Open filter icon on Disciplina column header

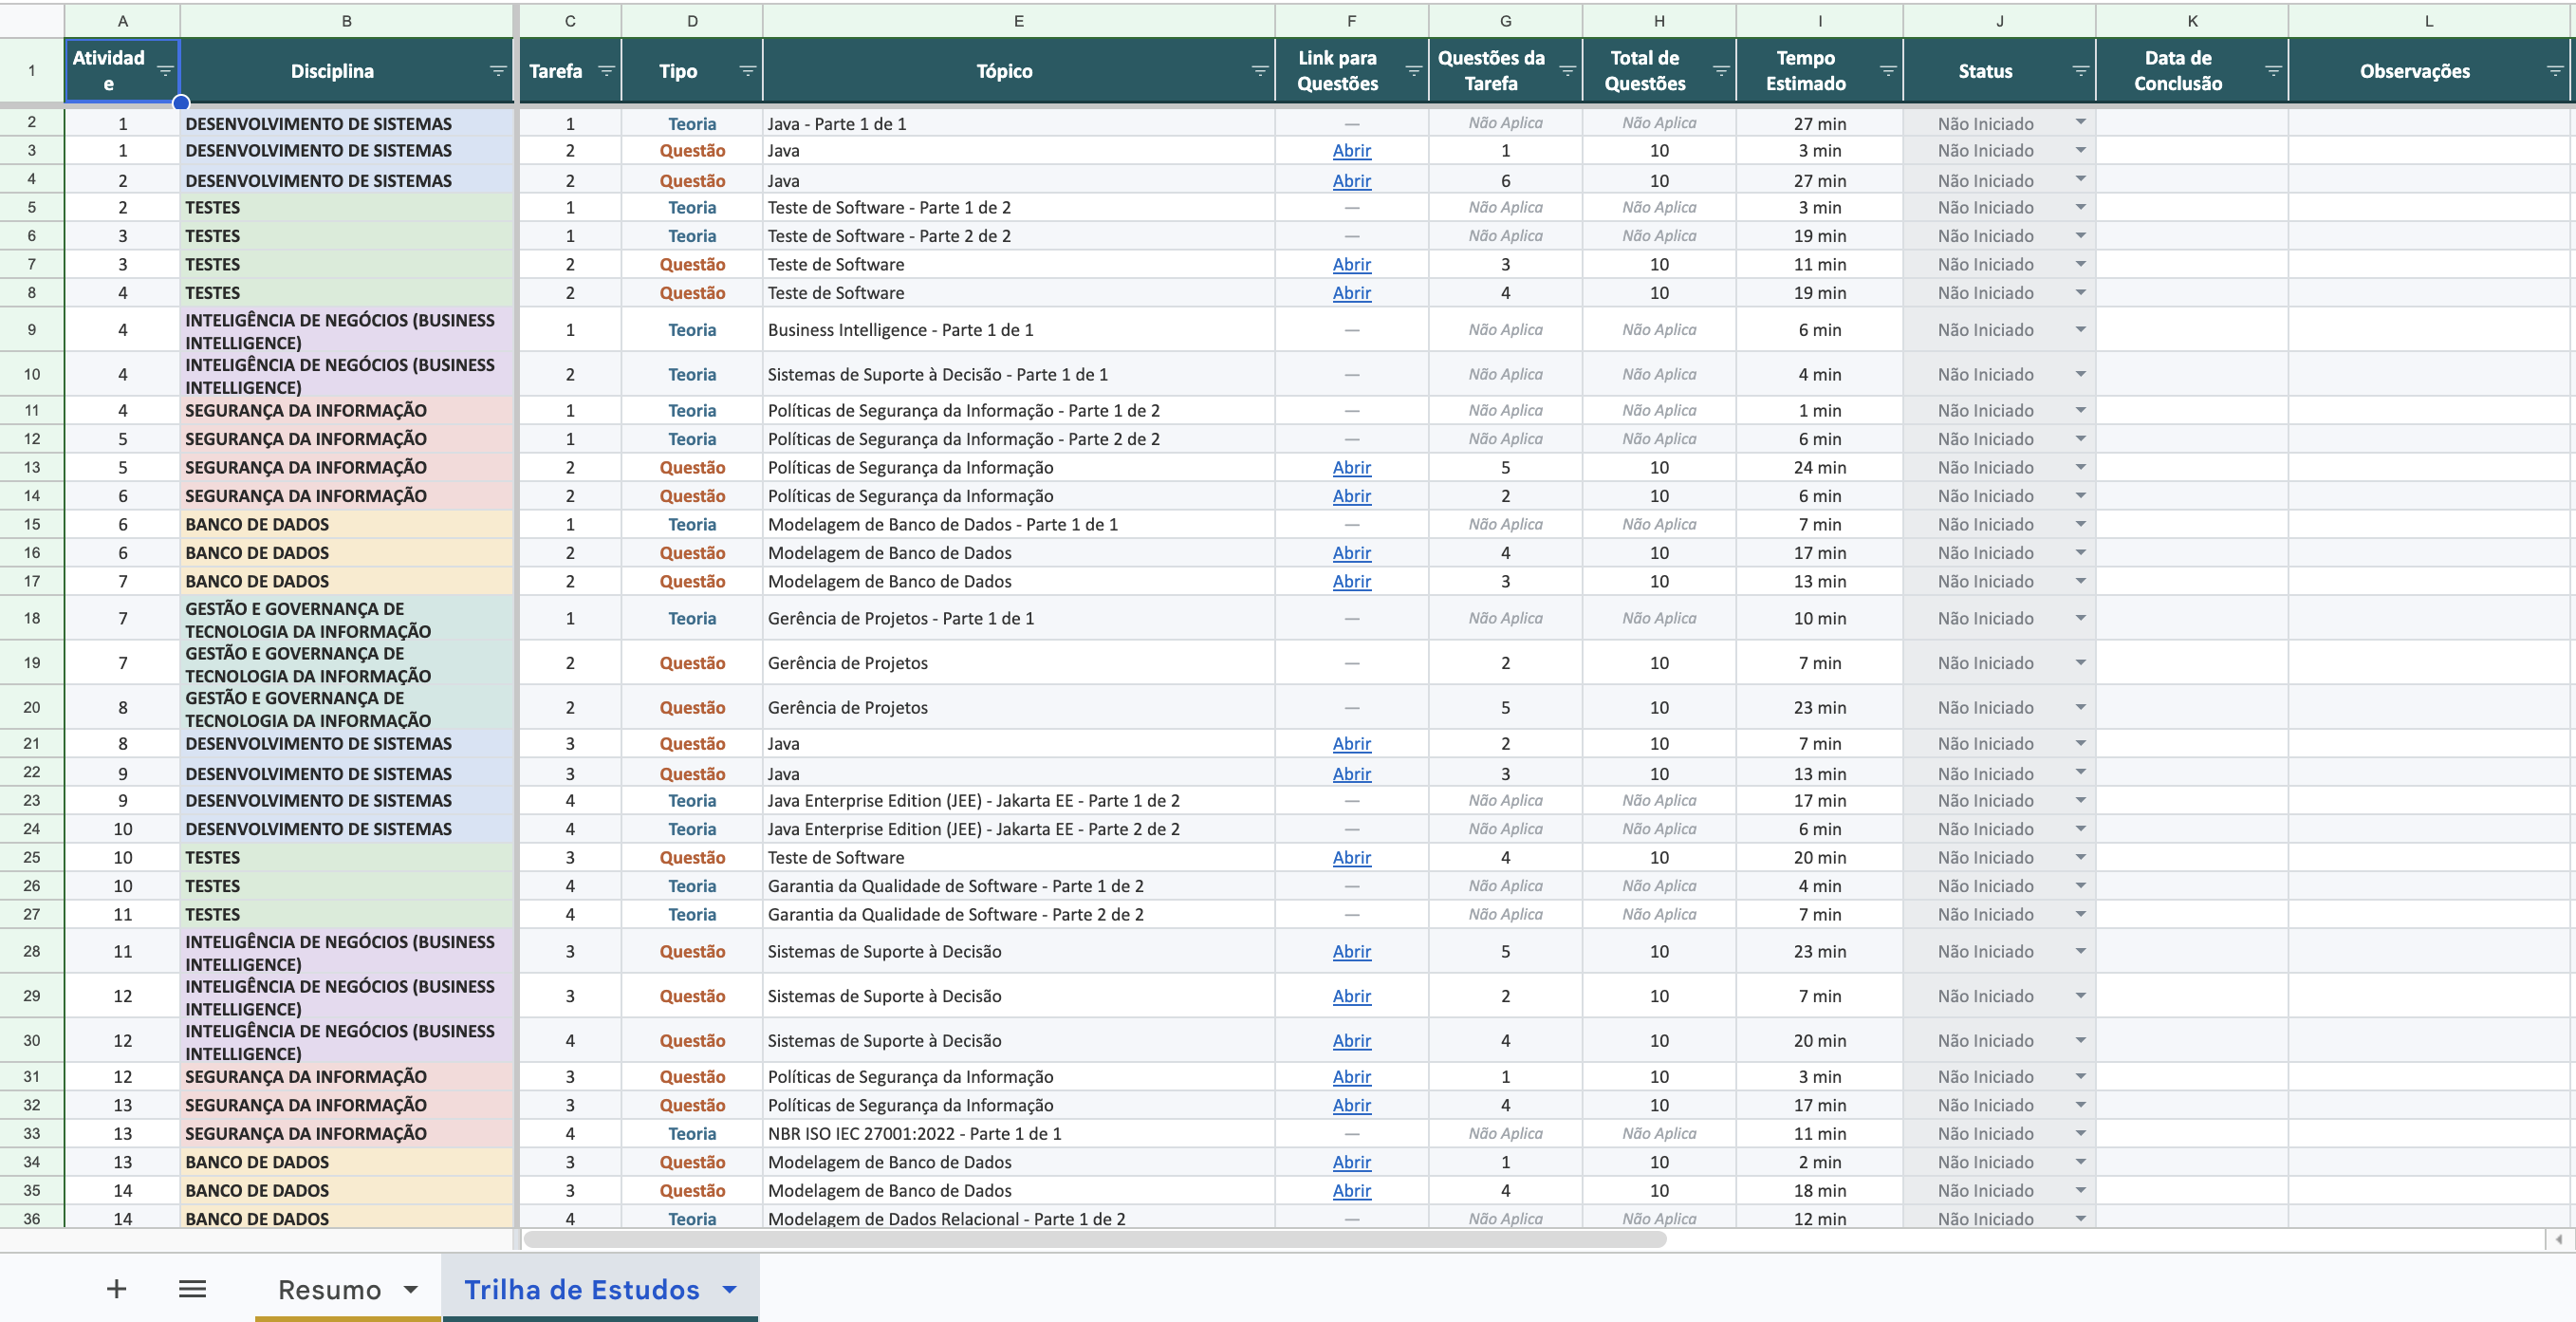[x=497, y=71]
